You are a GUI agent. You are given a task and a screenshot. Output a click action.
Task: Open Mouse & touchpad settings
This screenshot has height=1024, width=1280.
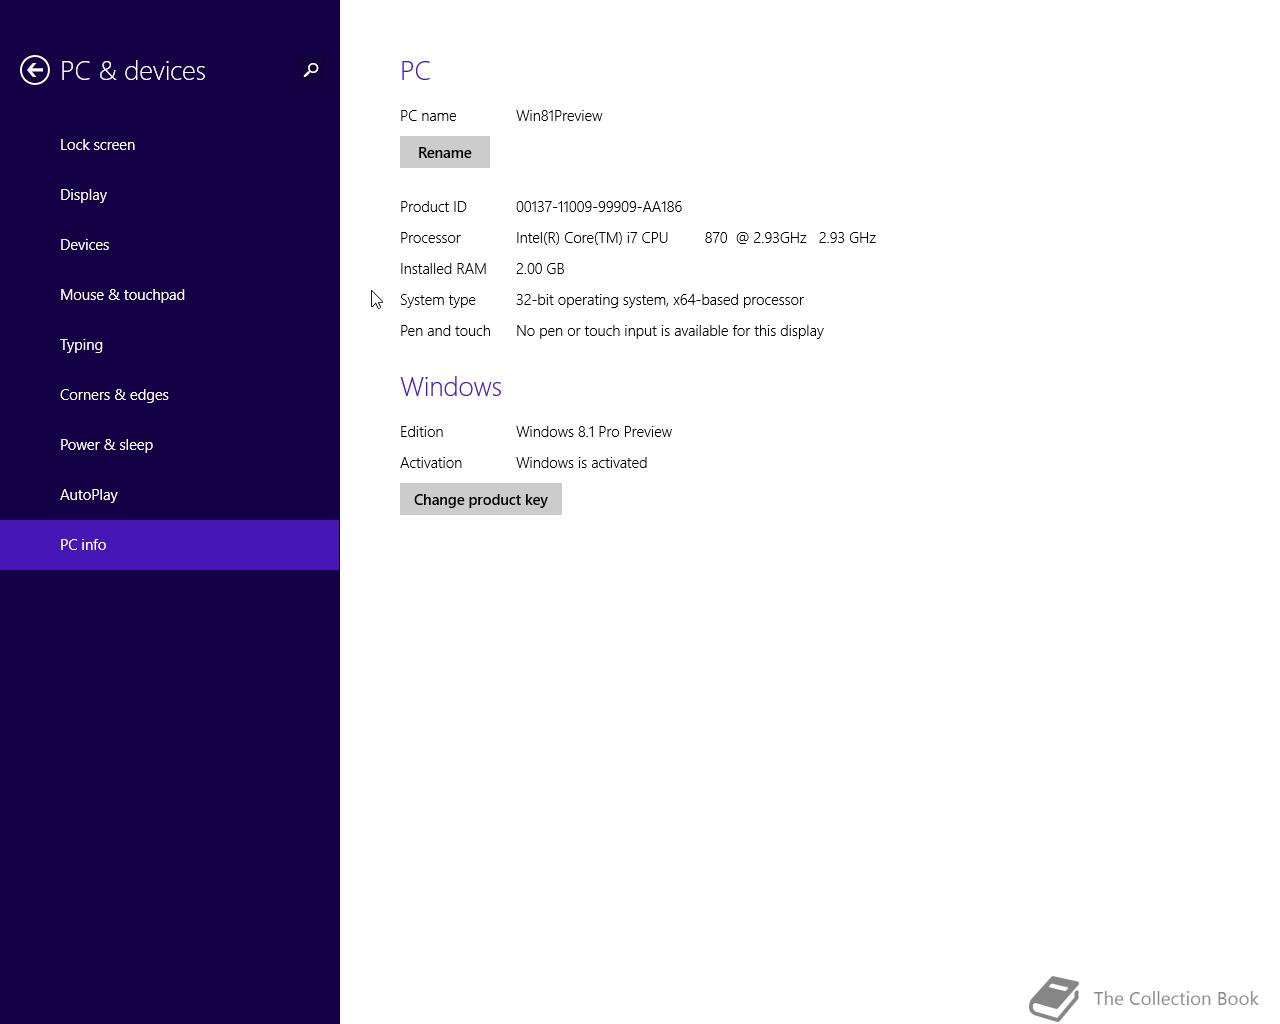(x=170, y=295)
